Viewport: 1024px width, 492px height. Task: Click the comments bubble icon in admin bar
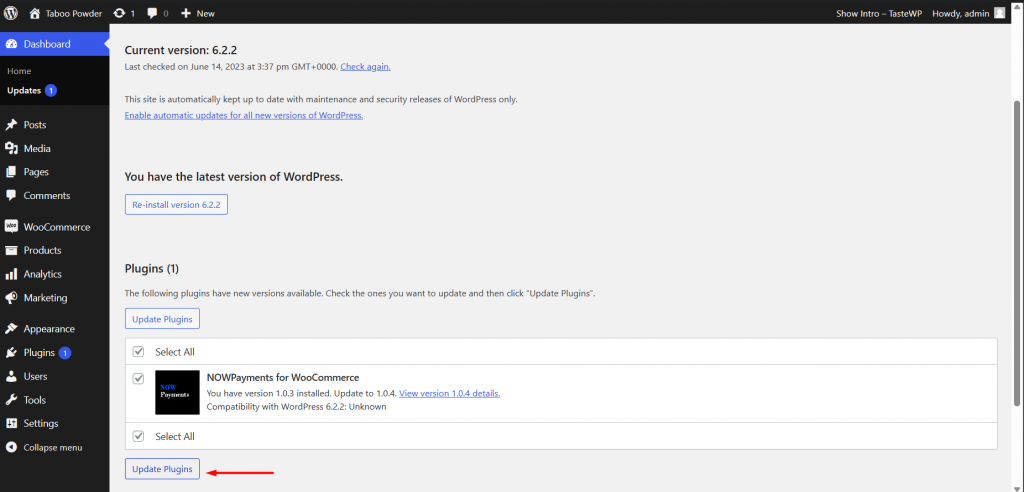pos(153,13)
